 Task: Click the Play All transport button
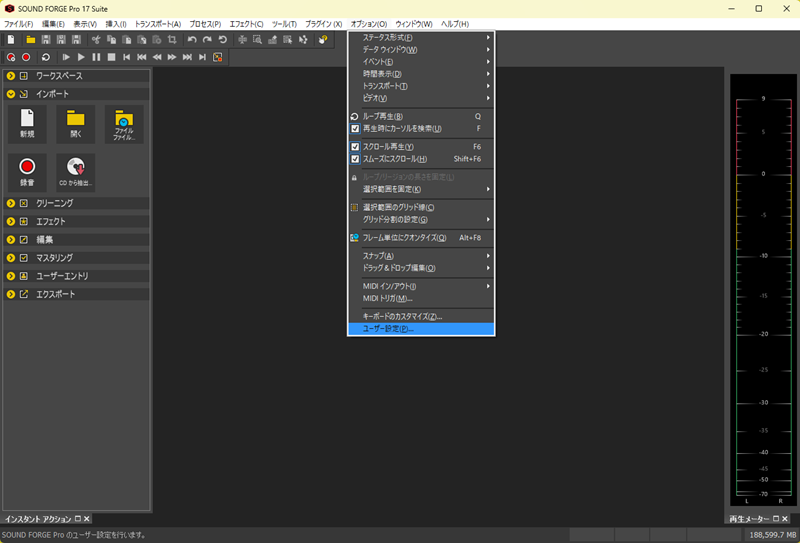coord(66,57)
